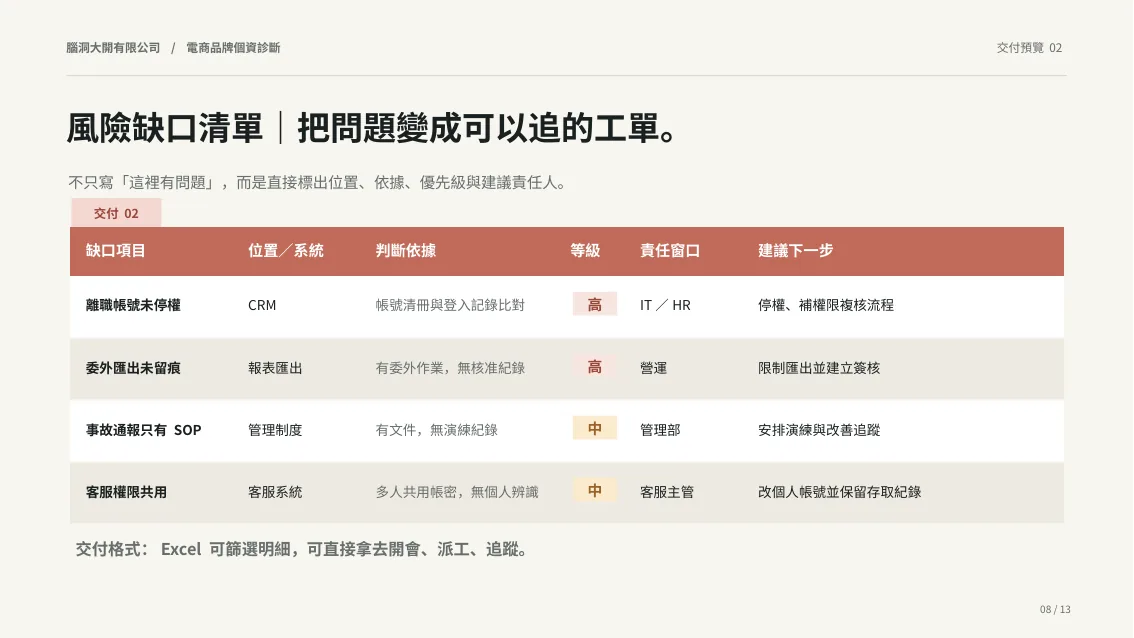Screen dimensions: 1134x638
Task: Click the 判斷依據 column header
Action: [x=406, y=250]
